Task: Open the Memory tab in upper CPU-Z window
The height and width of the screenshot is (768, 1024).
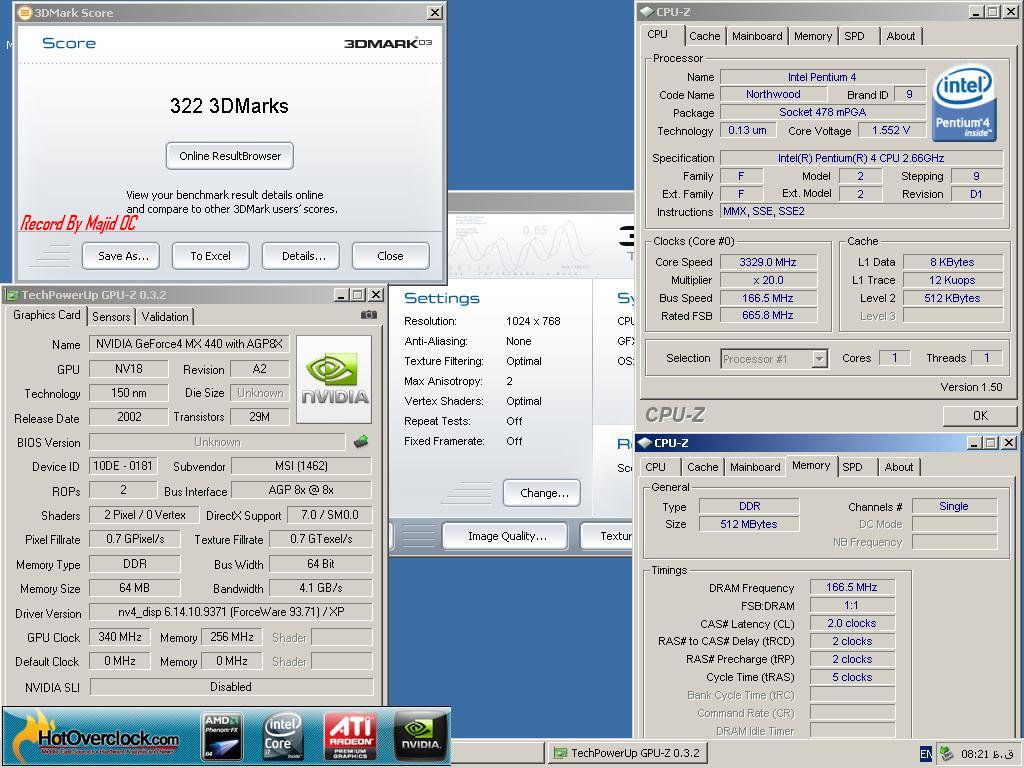Action: click(x=812, y=37)
